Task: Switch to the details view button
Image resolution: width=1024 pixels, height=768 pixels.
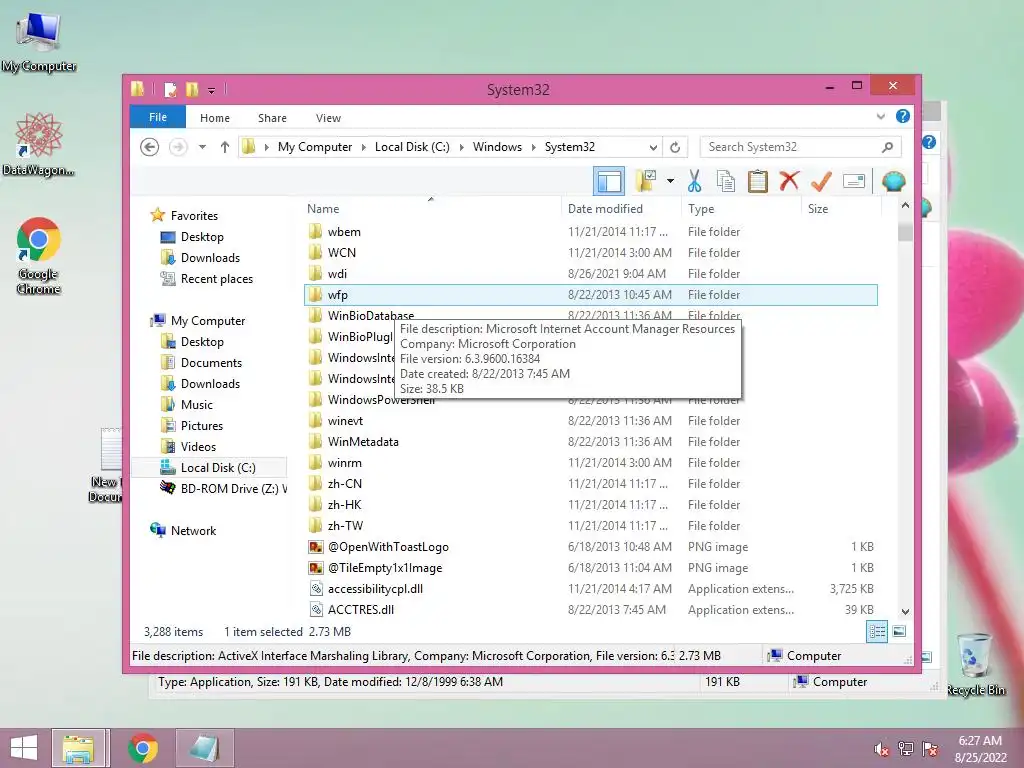Action: [x=876, y=631]
